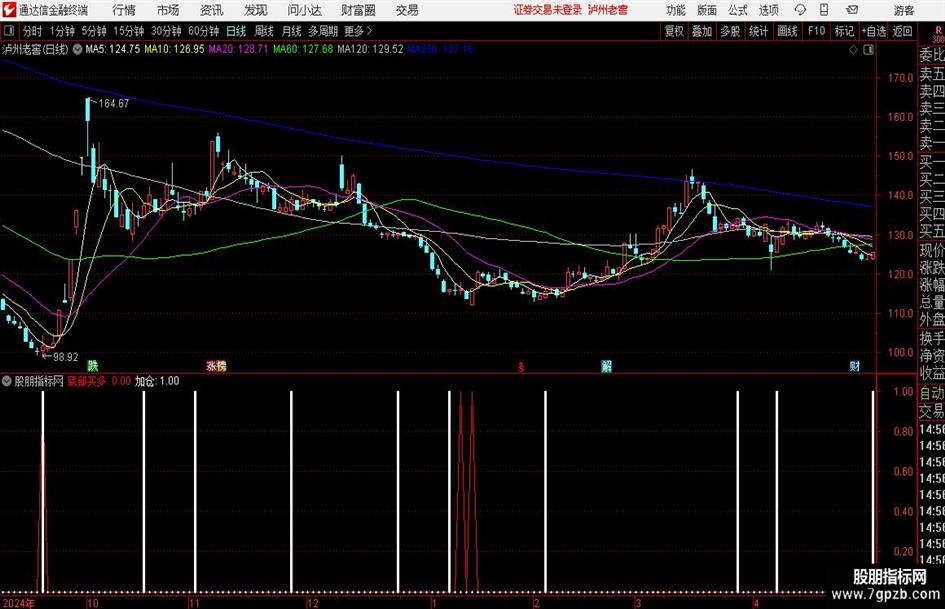Add the stock with the +自选 button
The height and width of the screenshot is (609, 945).
pyautogui.click(x=874, y=31)
